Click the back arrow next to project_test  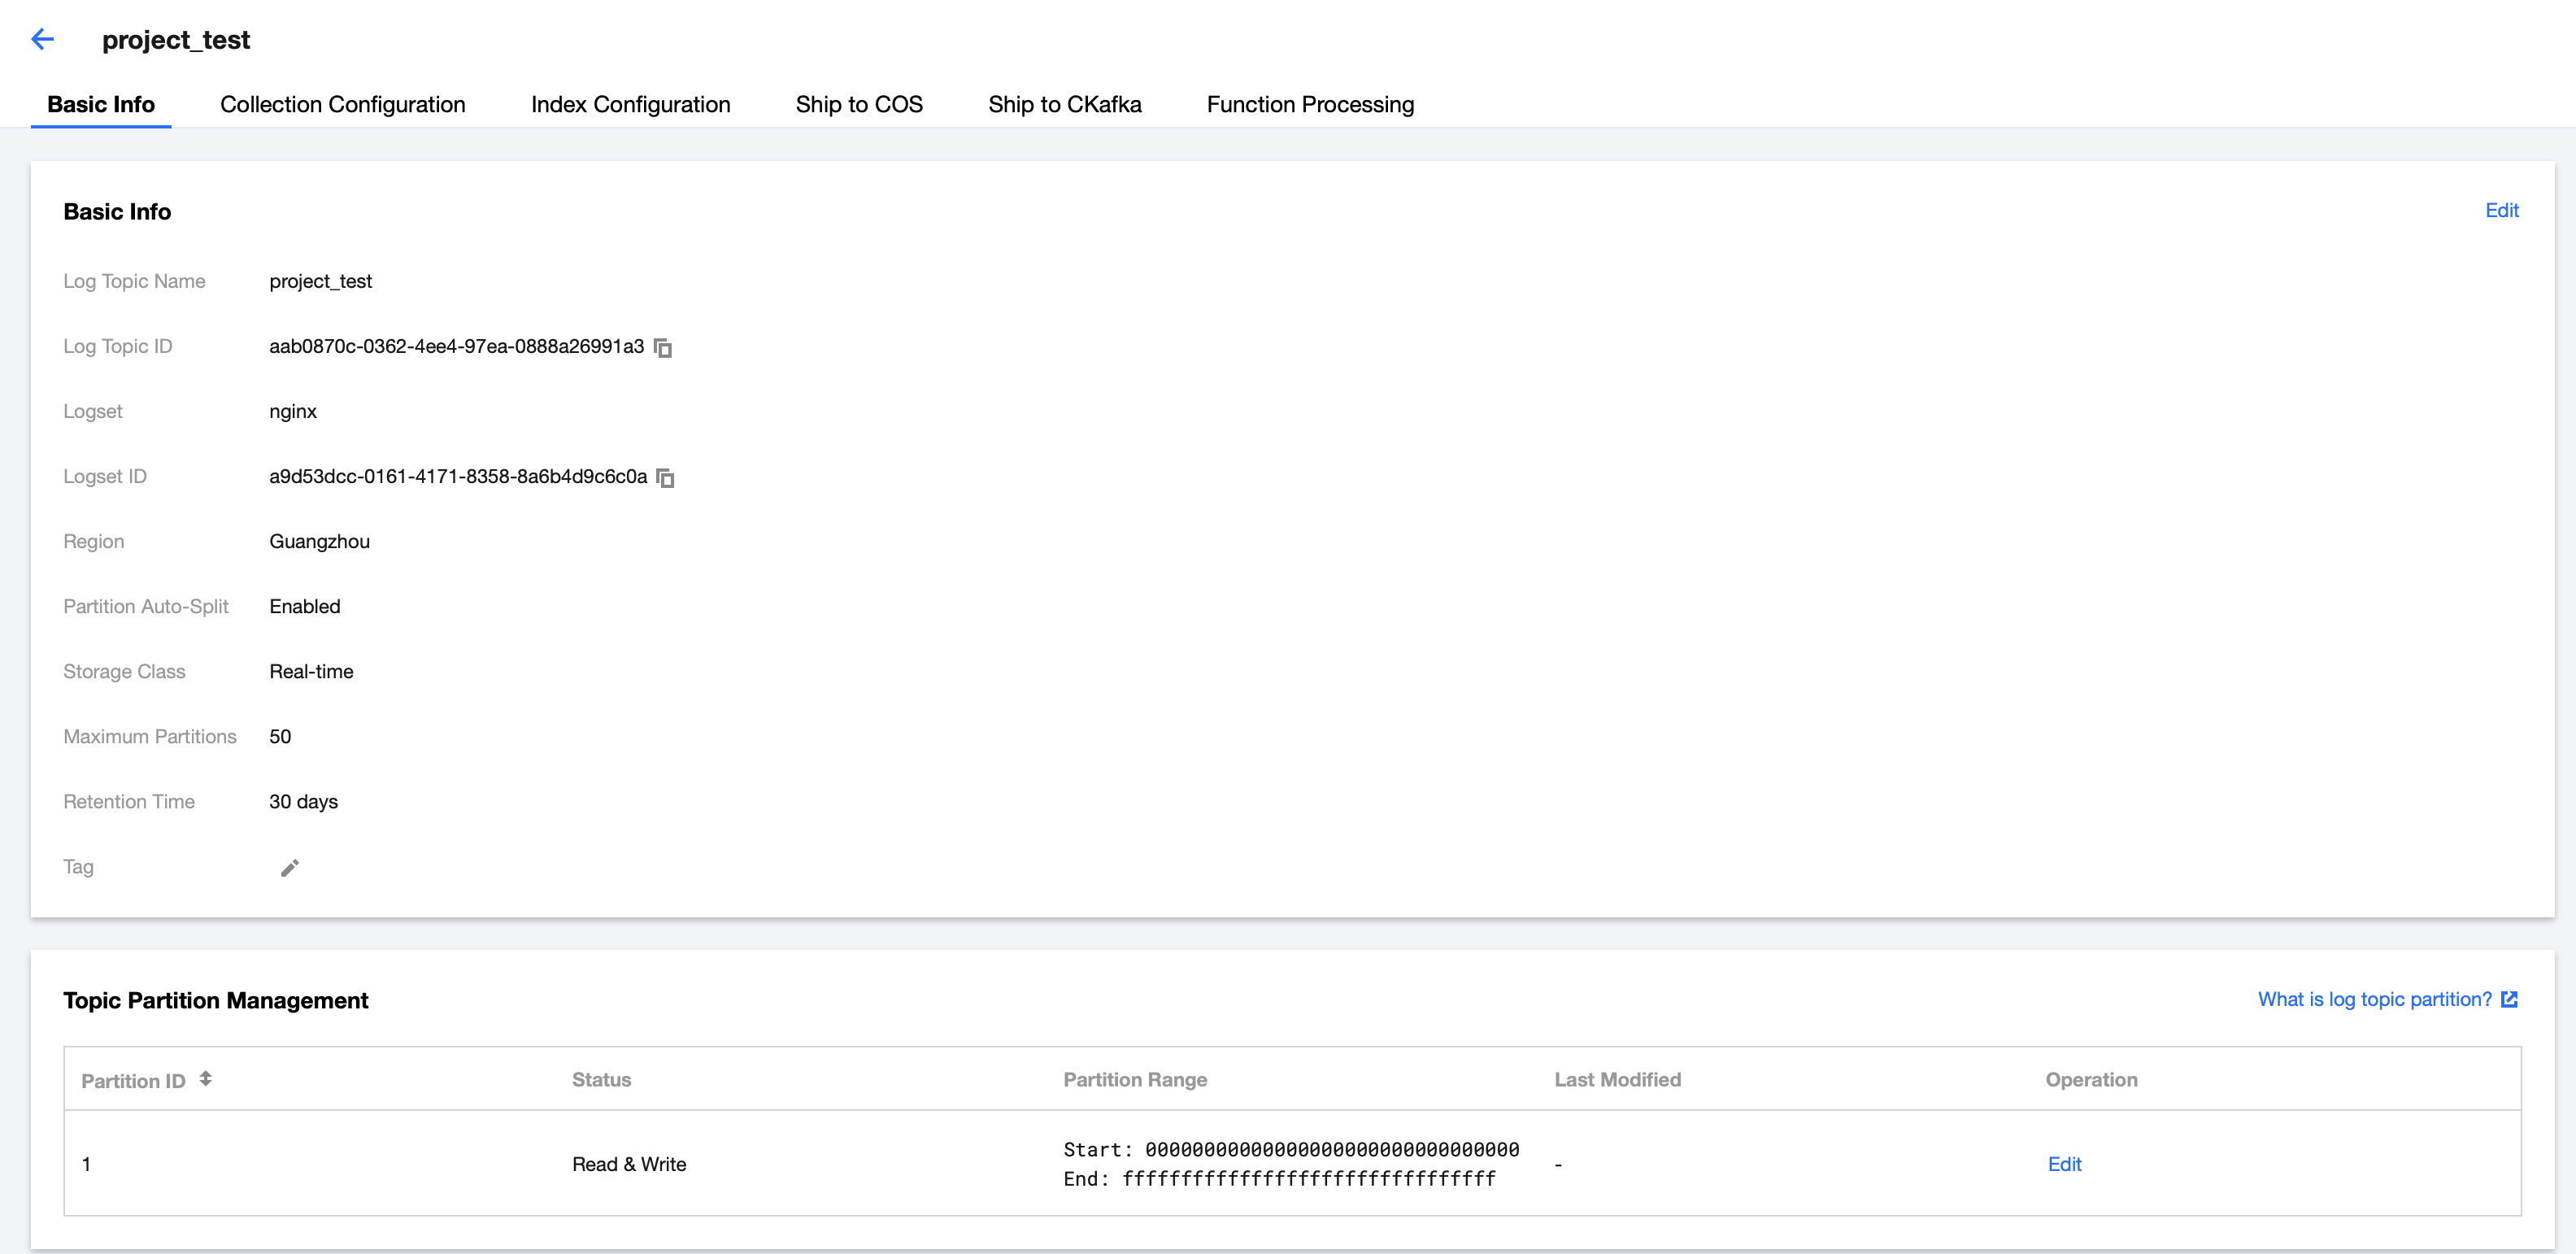[x=42, y=39]
